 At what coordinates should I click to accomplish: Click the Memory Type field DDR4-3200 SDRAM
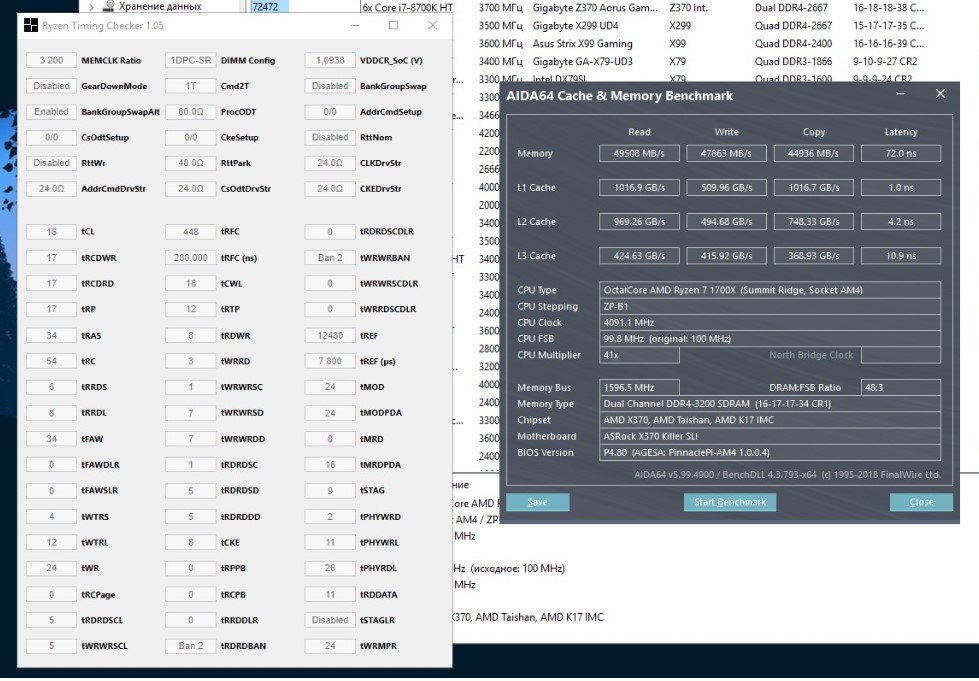pos(770,404)
